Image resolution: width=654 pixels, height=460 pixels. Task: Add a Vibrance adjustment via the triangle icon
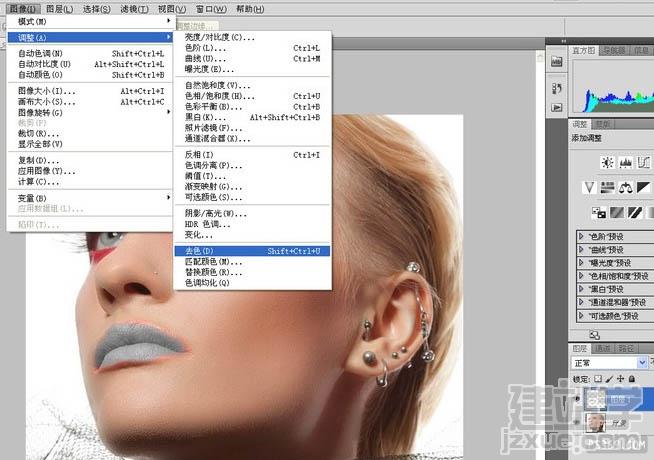click(589, 188)
